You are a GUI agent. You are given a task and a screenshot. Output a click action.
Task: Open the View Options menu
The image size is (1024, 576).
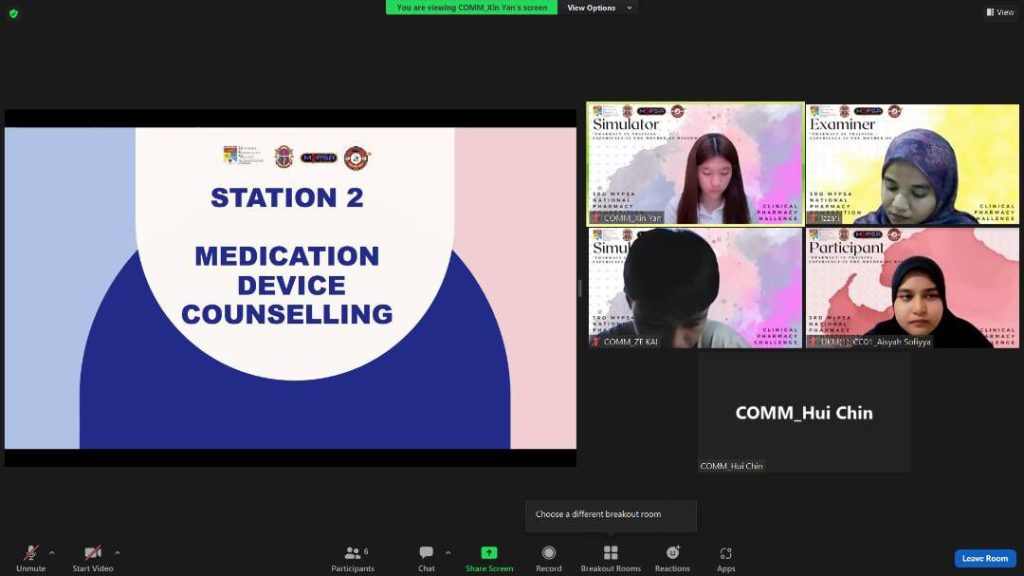(599, 8)
